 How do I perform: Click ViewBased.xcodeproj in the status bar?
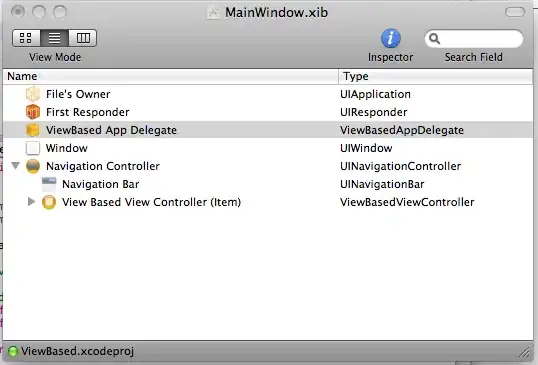(77, 351)
